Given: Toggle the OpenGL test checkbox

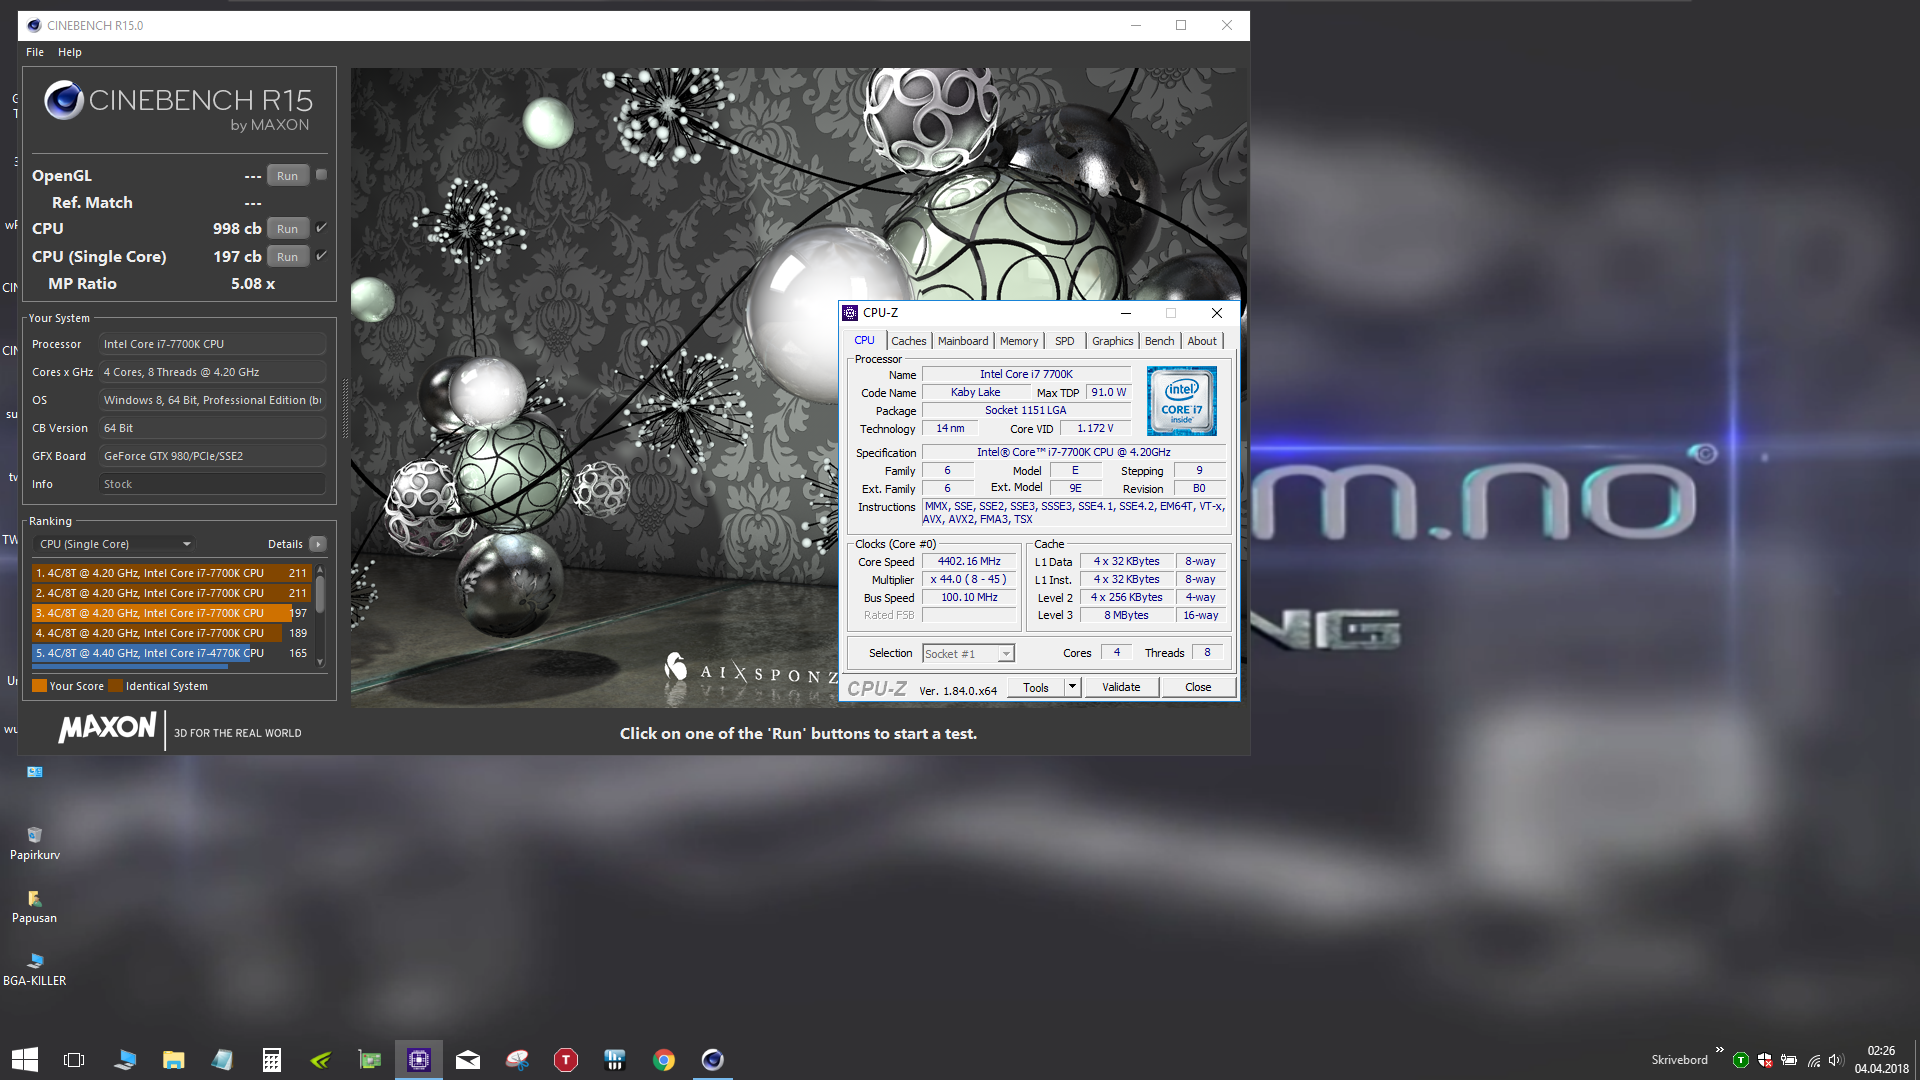Looking at the screenshot, I should point(321,174).
